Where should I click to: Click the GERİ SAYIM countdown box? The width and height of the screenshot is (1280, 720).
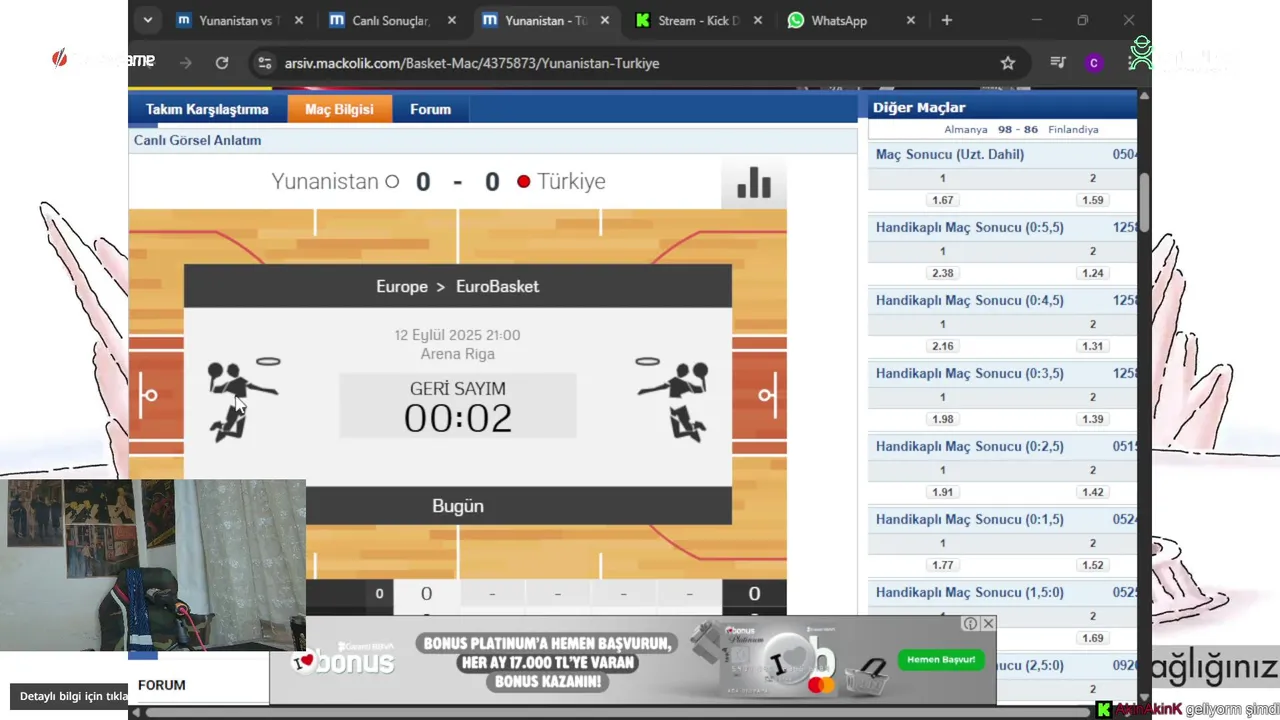(458, 406)
